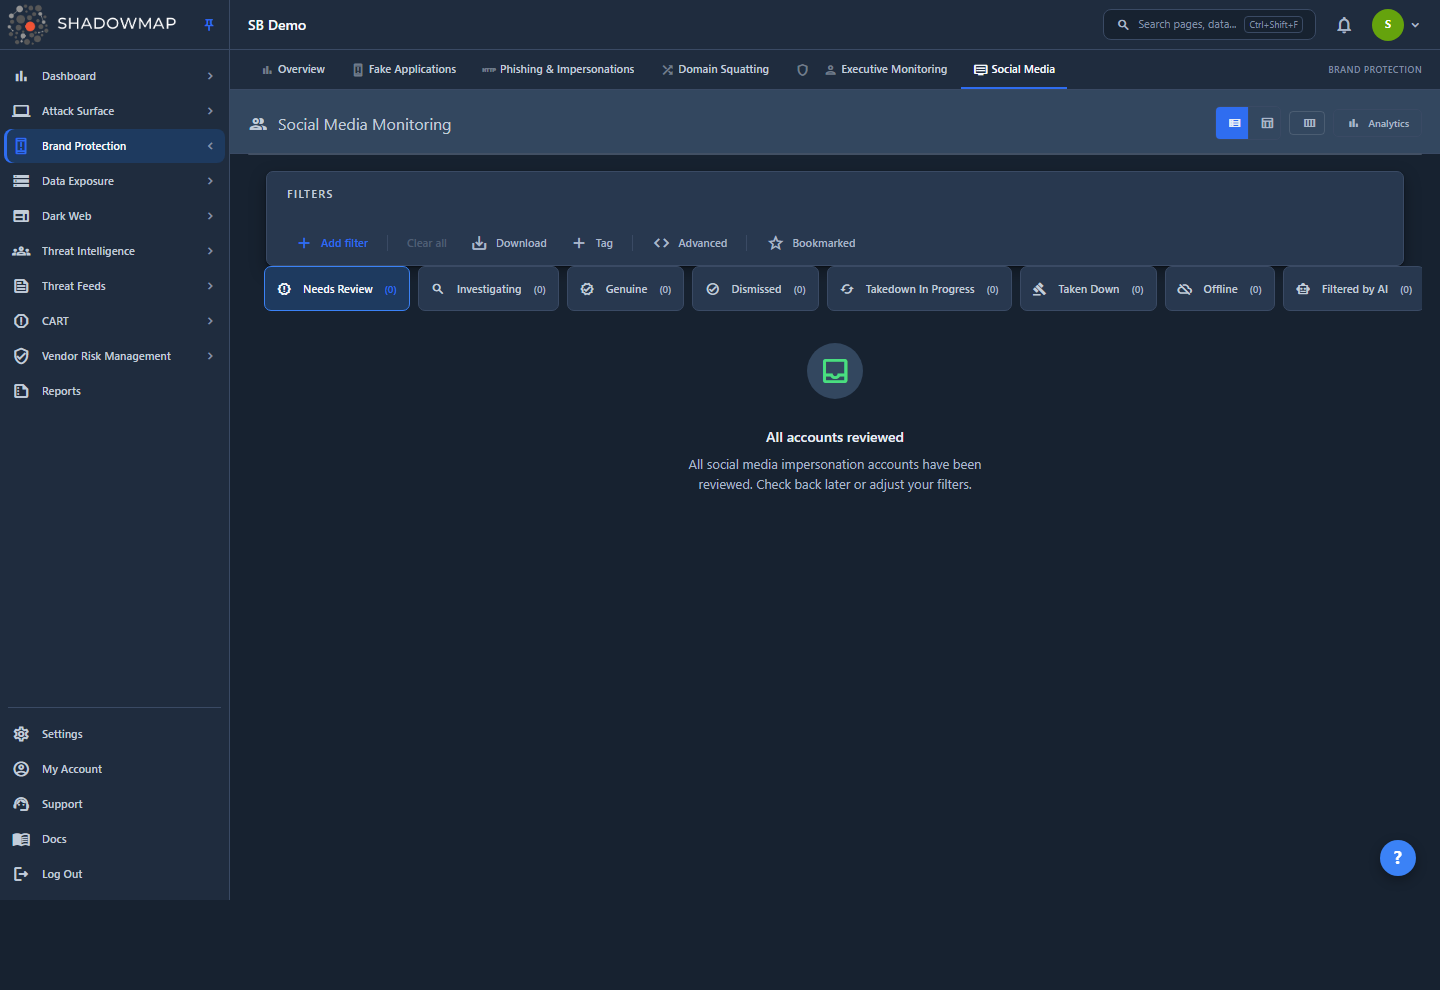Image resolution: width=1440 pixels, height=990 pixels.
Task: Click the Add filter button
Action: [x=333, y=243]
